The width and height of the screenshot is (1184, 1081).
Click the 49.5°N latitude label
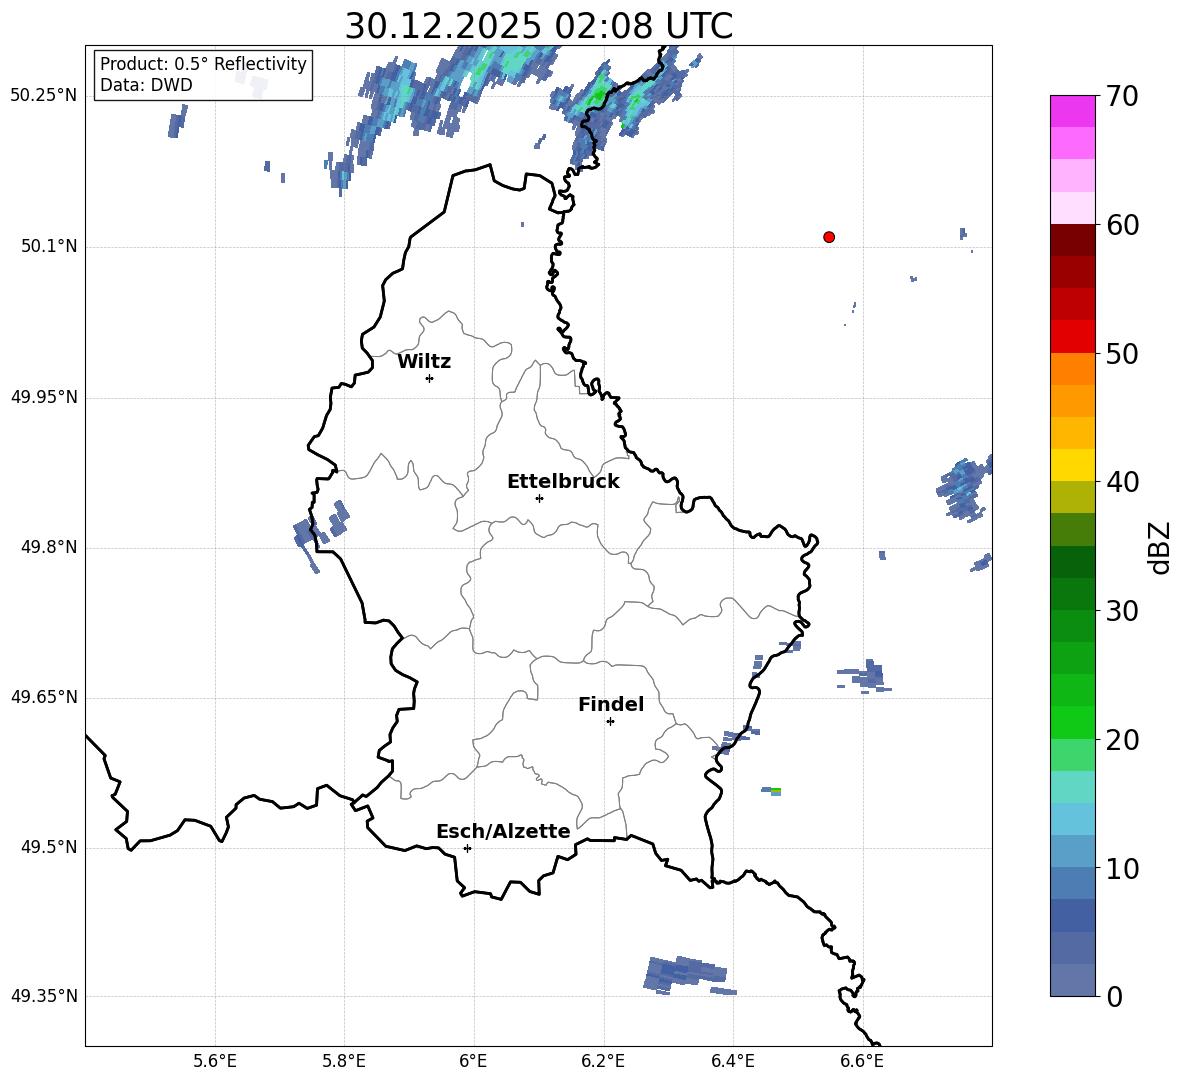click(x=49, y=847)
